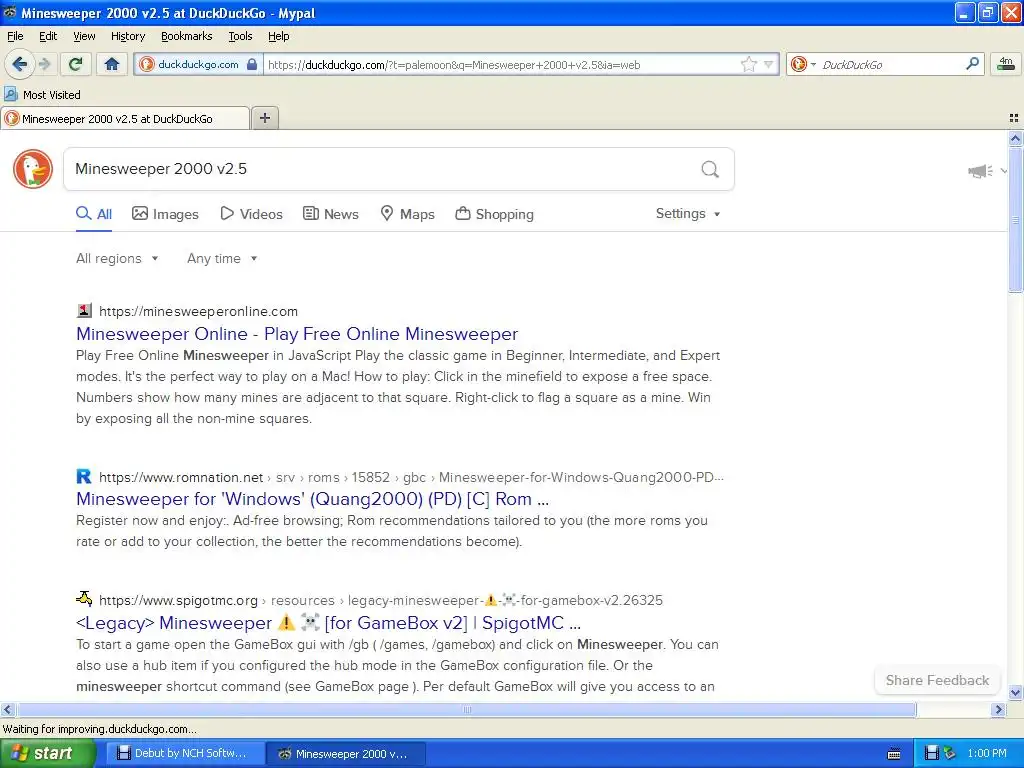
Task: Click the horizontal scrollbar left arrow
Action: click(x=8, y=709)
